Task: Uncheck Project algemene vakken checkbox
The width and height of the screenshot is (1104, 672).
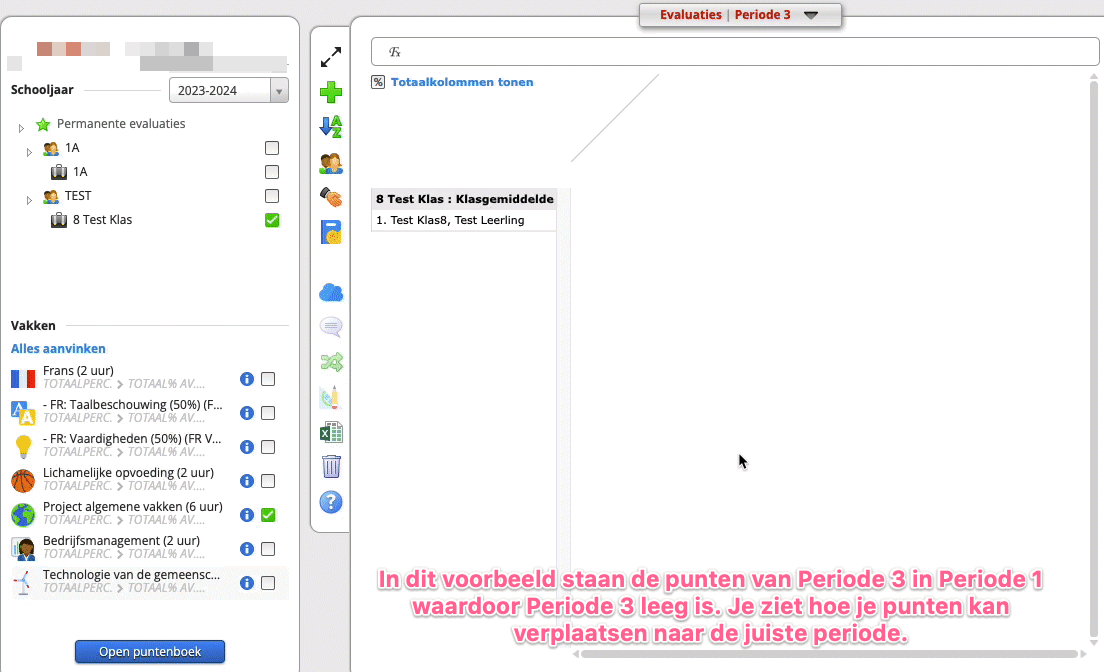Action: [x=268, y=515]
